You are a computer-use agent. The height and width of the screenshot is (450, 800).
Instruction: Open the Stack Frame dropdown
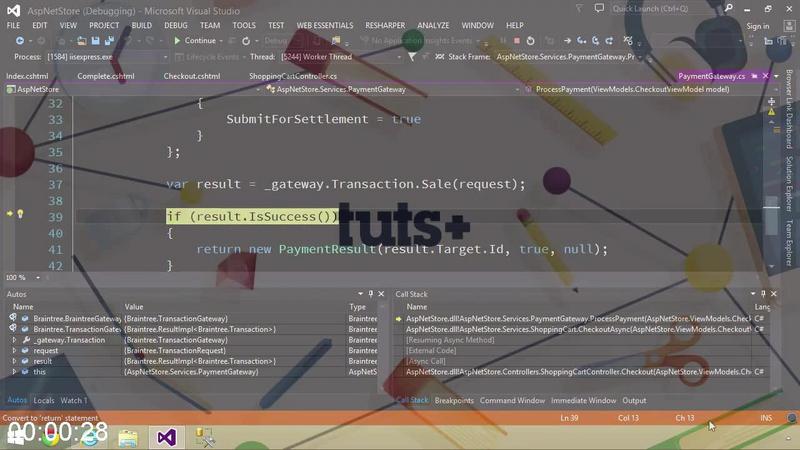coord(640,57)
